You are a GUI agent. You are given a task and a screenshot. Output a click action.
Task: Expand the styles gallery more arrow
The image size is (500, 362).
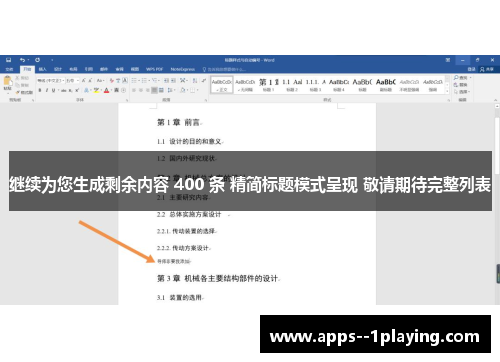coord(447,92)
